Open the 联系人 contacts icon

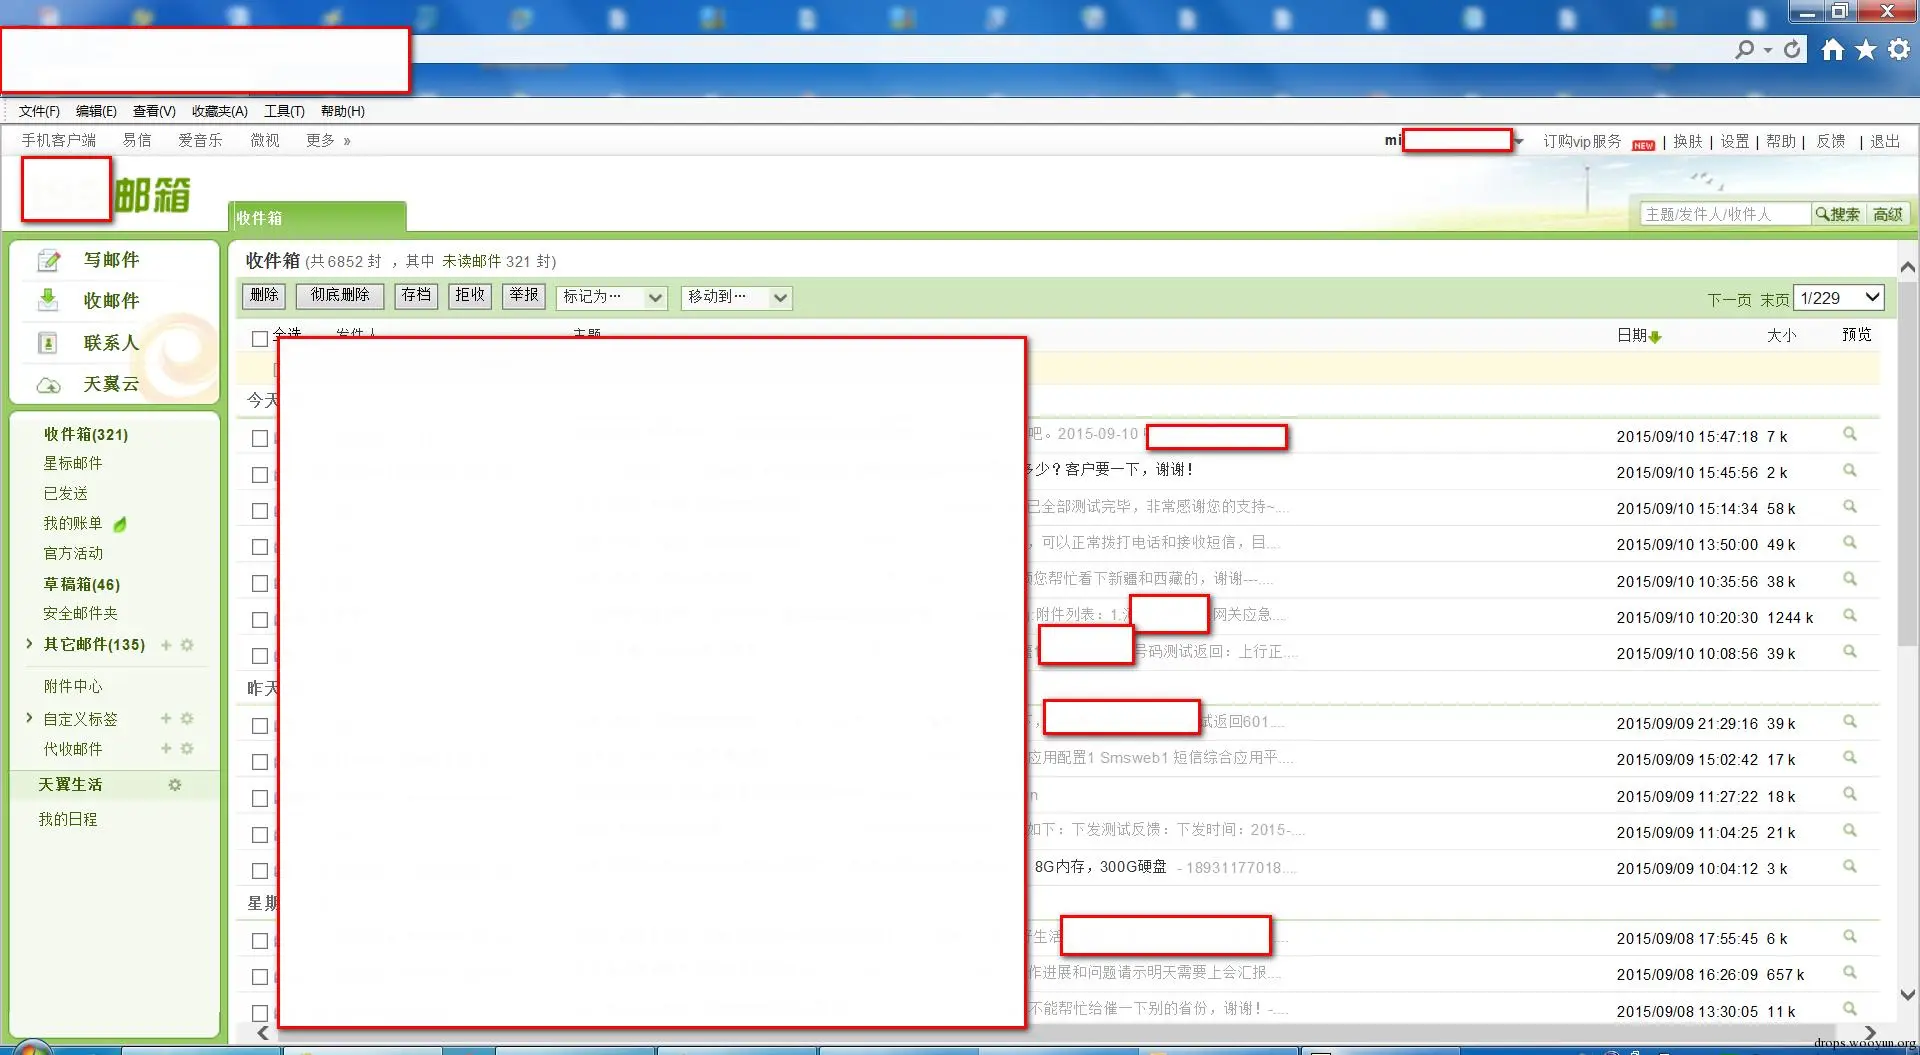tap(49, 343)
